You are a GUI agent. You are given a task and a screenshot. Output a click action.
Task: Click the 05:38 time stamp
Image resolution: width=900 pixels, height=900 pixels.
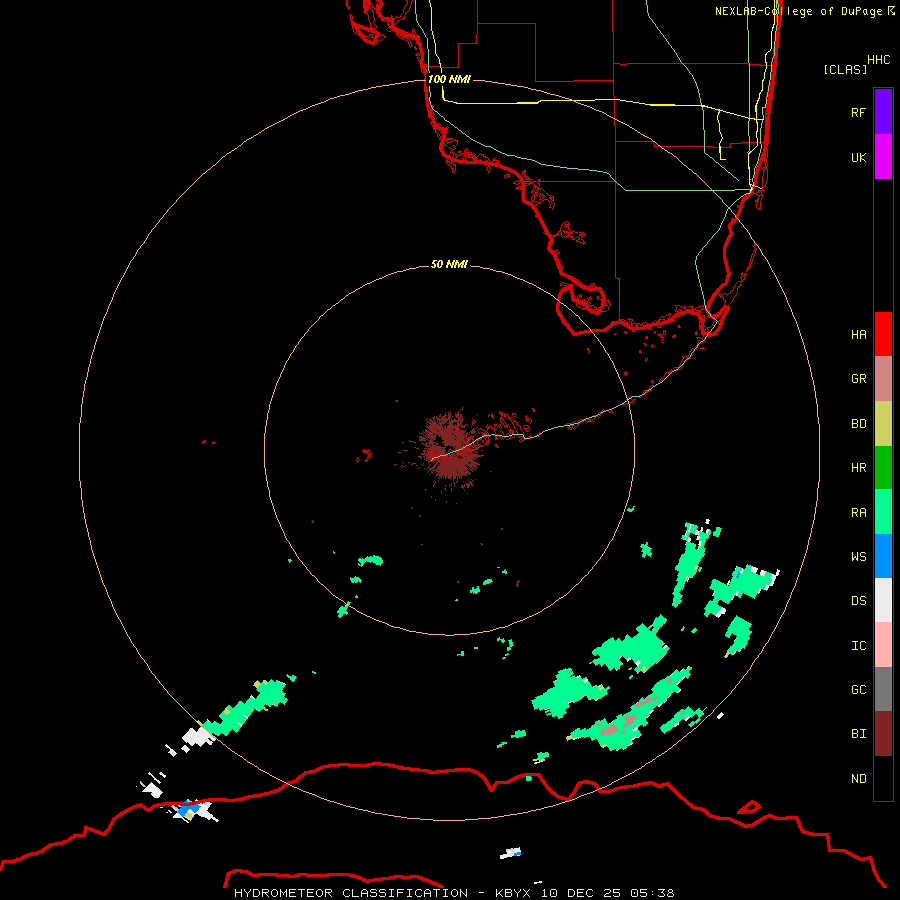[652, 893]
